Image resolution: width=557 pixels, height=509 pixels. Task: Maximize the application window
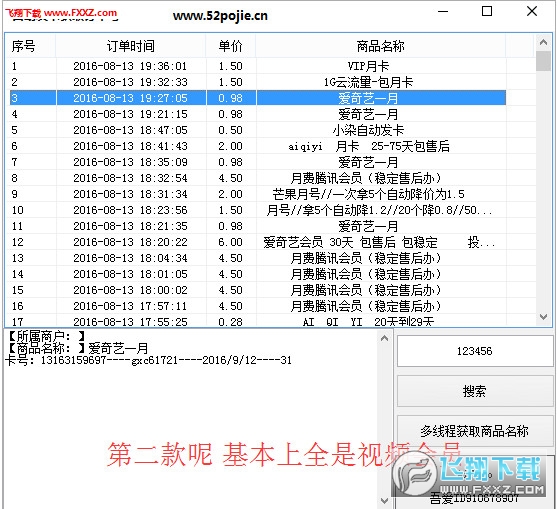coord(487,11)
